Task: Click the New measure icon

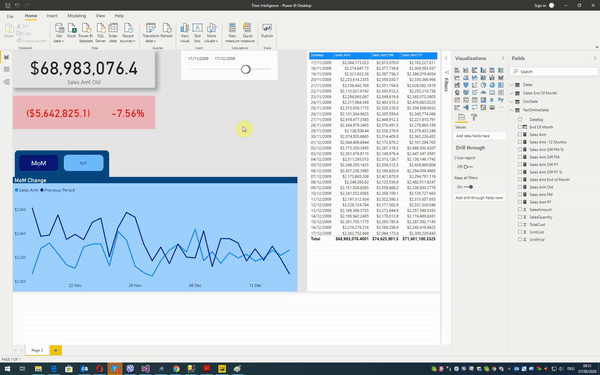Action: 232,33
